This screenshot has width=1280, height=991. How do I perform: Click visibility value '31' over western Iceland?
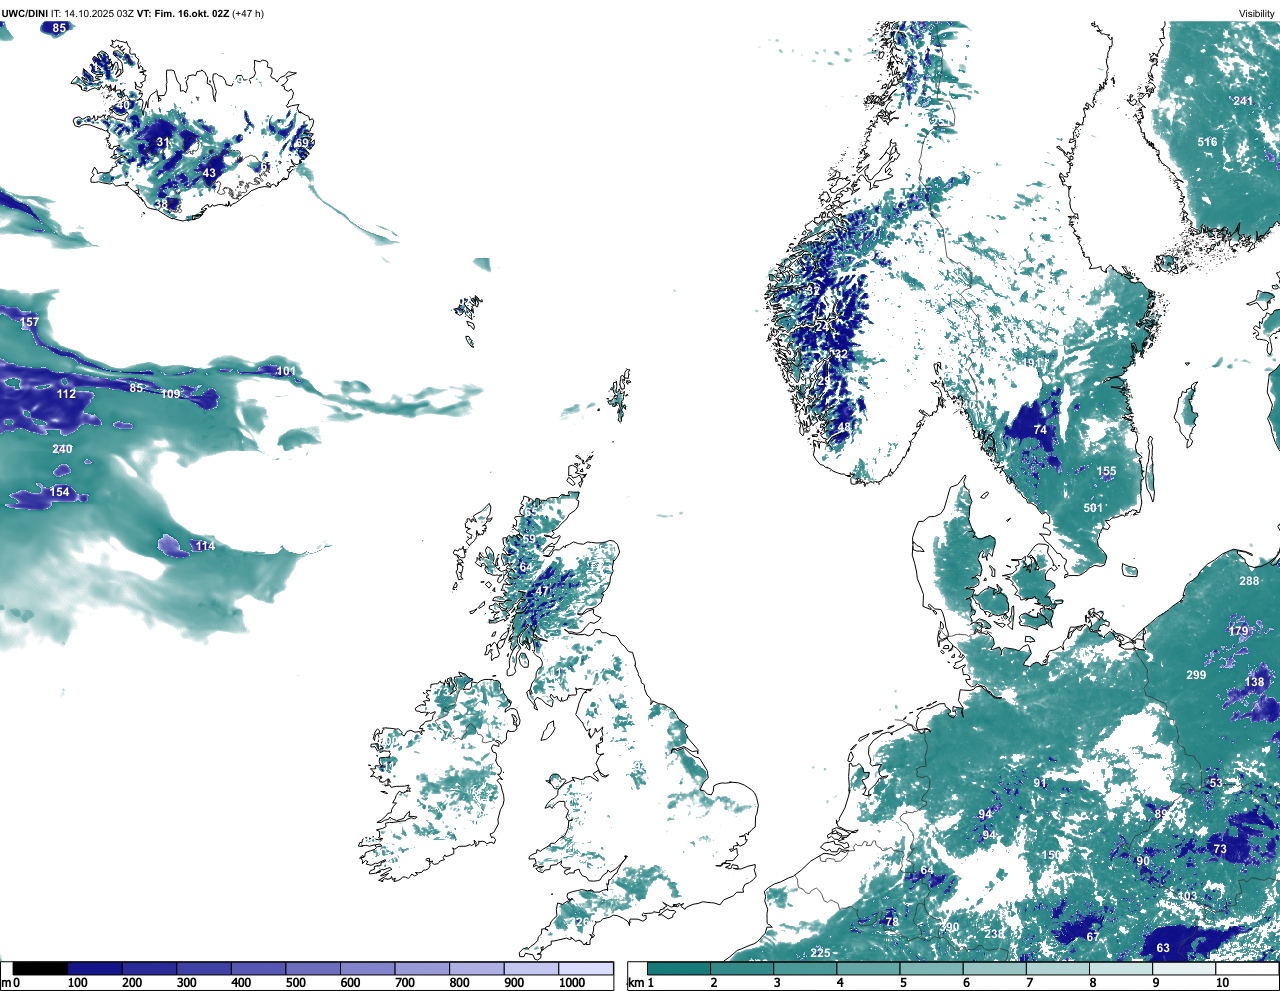point(163,143)
